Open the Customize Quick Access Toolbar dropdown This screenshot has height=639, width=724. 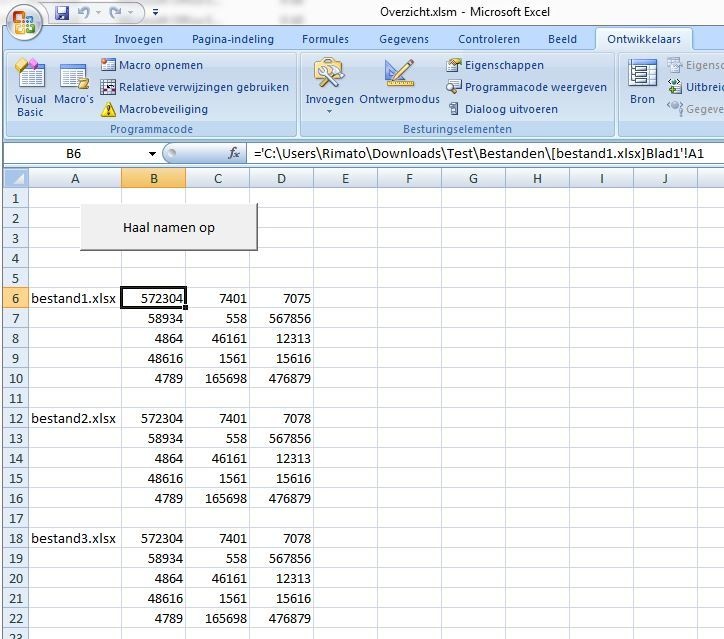tap(156, 14)
